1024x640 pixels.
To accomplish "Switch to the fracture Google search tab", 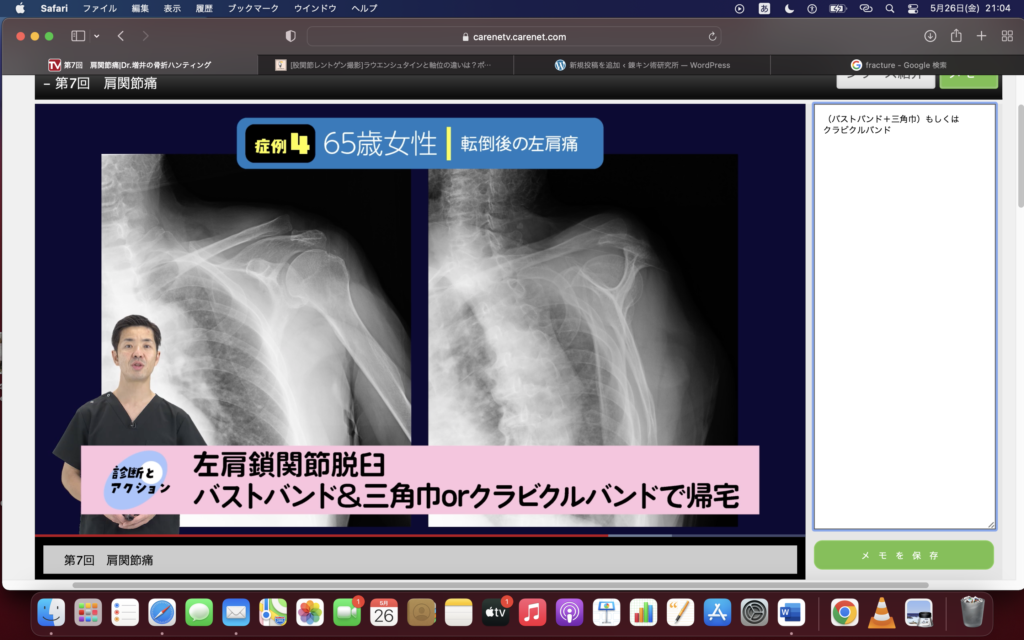I will (x=898, y=65).
